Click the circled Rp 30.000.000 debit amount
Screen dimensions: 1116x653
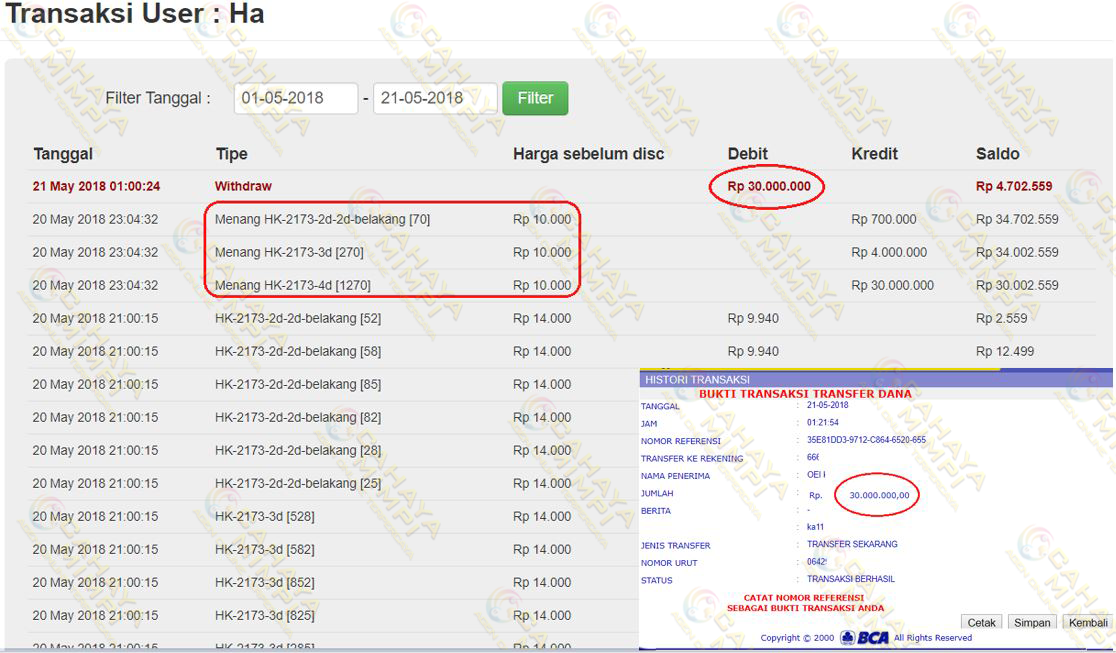point(769,187)
